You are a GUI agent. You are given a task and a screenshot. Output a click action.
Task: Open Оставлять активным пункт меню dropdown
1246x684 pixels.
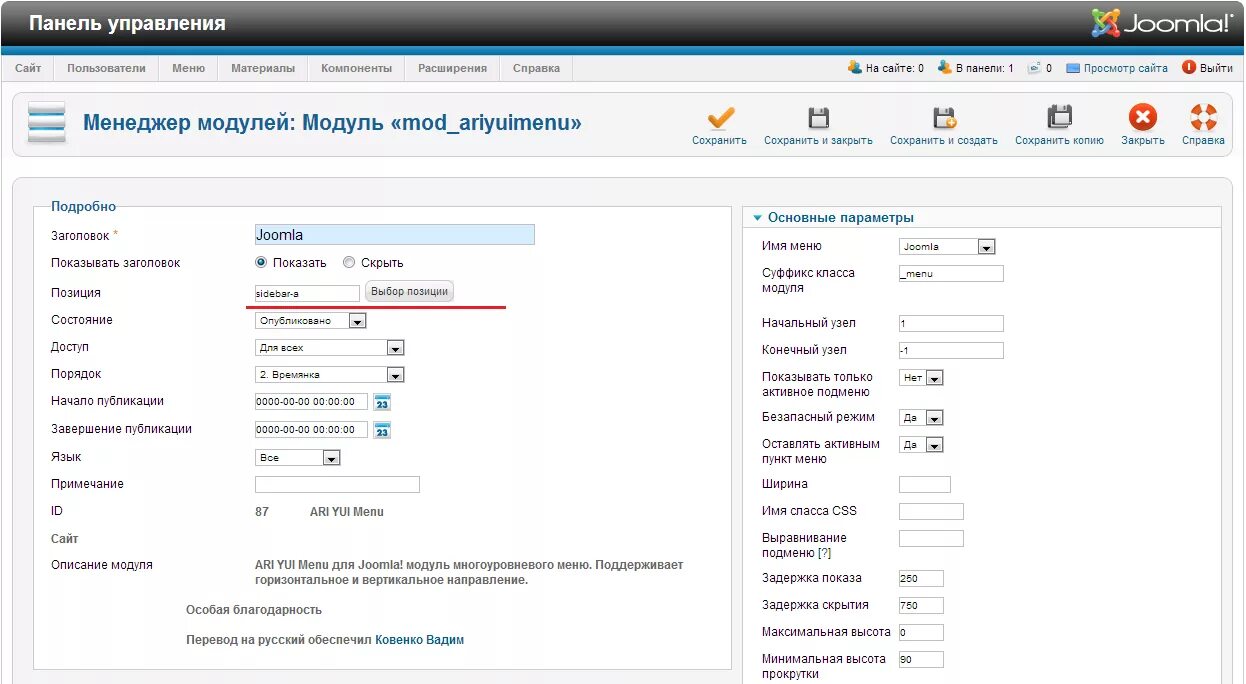(x=921, y=445)
